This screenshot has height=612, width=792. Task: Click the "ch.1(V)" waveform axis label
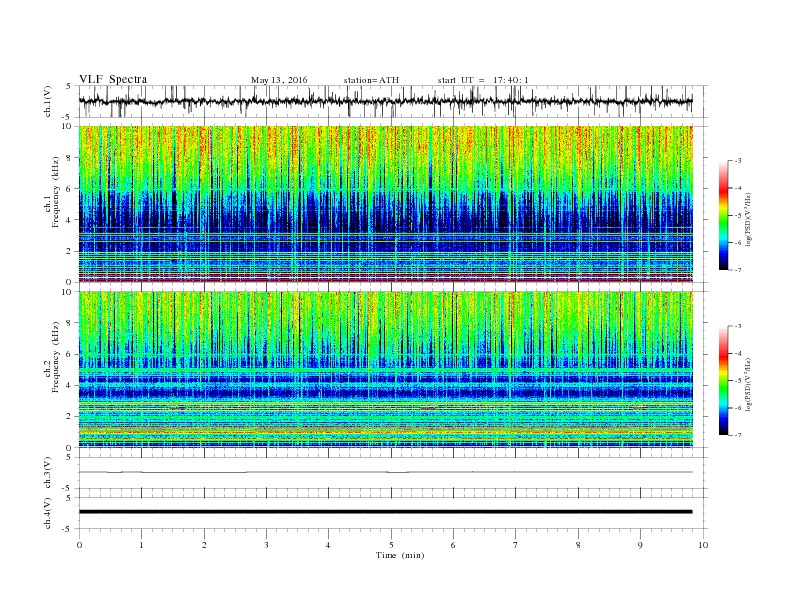(48, 101)
